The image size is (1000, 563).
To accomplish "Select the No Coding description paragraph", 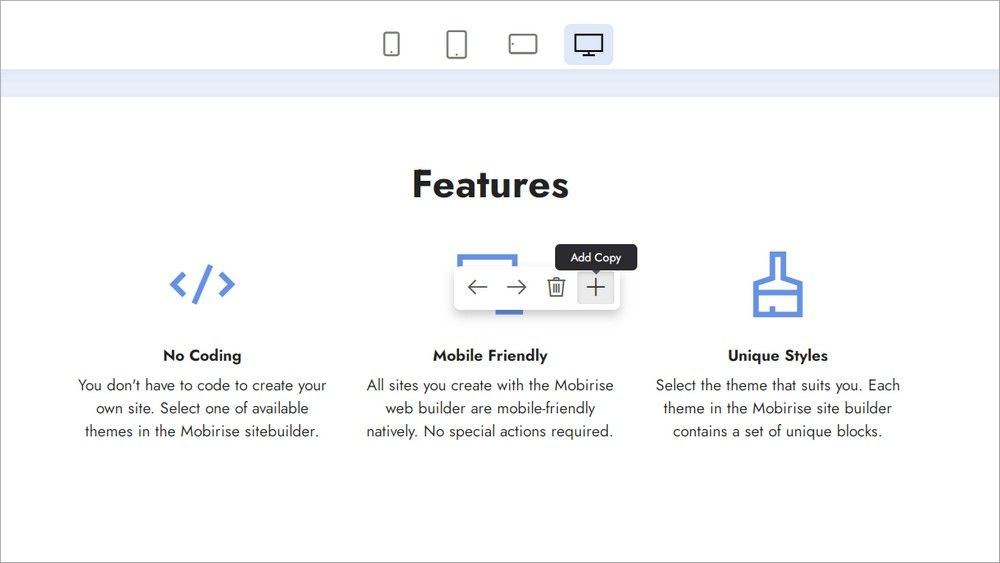I will click(x=202, y=408).
